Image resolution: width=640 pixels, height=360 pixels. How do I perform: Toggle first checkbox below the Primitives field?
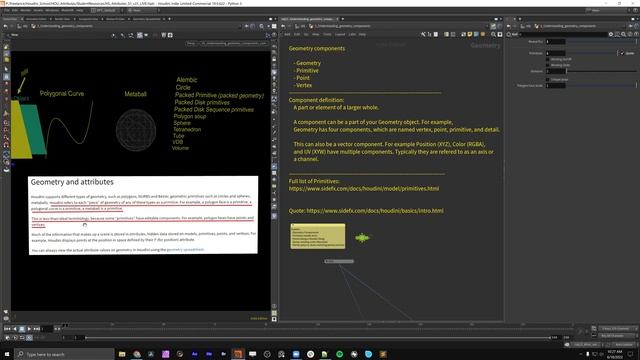(548, 59)
